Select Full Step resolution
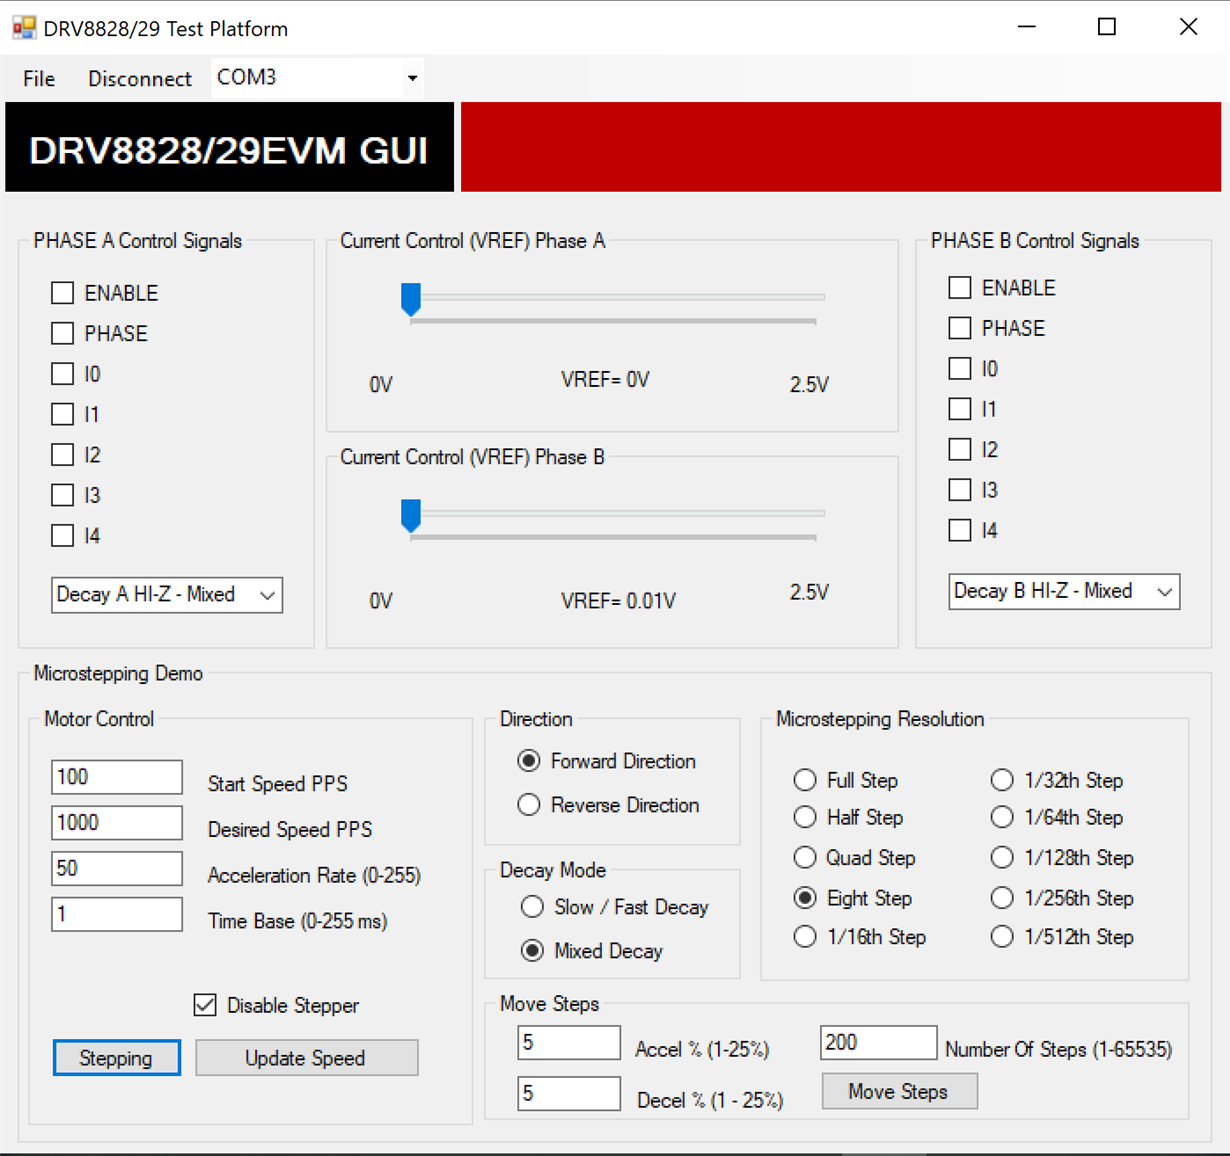 [x=805, y=780]
